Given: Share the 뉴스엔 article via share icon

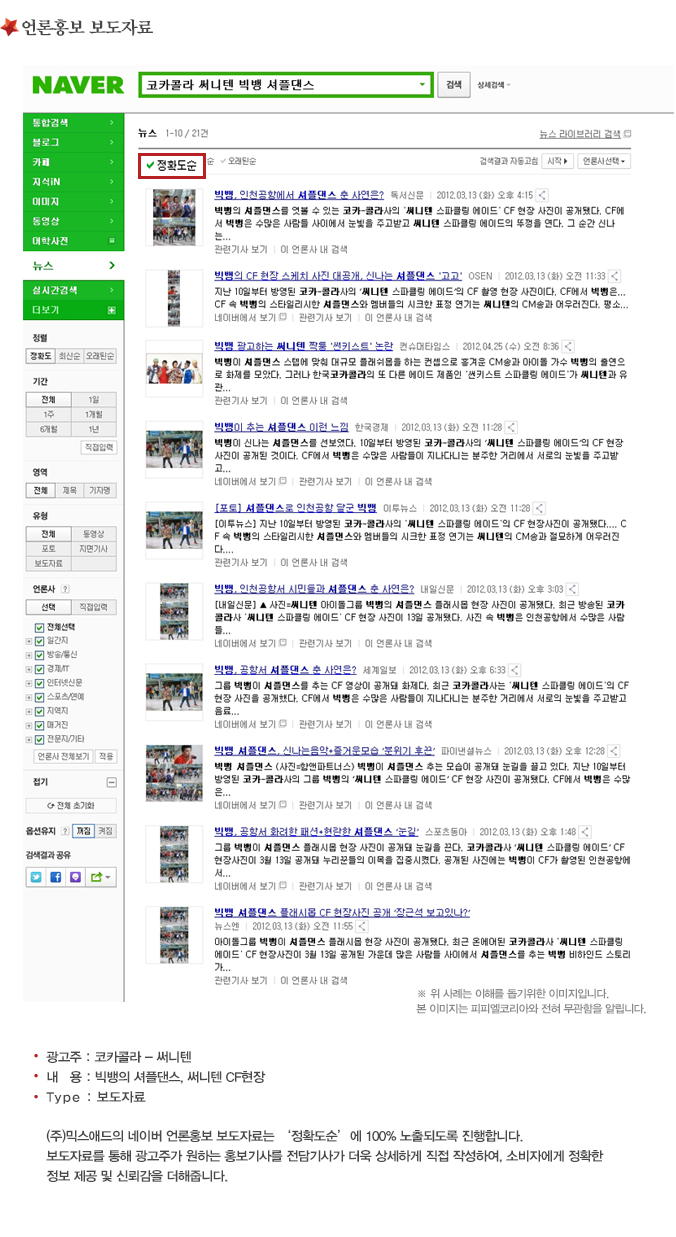Looking at the screenshot, I should [x=362, y=926].
